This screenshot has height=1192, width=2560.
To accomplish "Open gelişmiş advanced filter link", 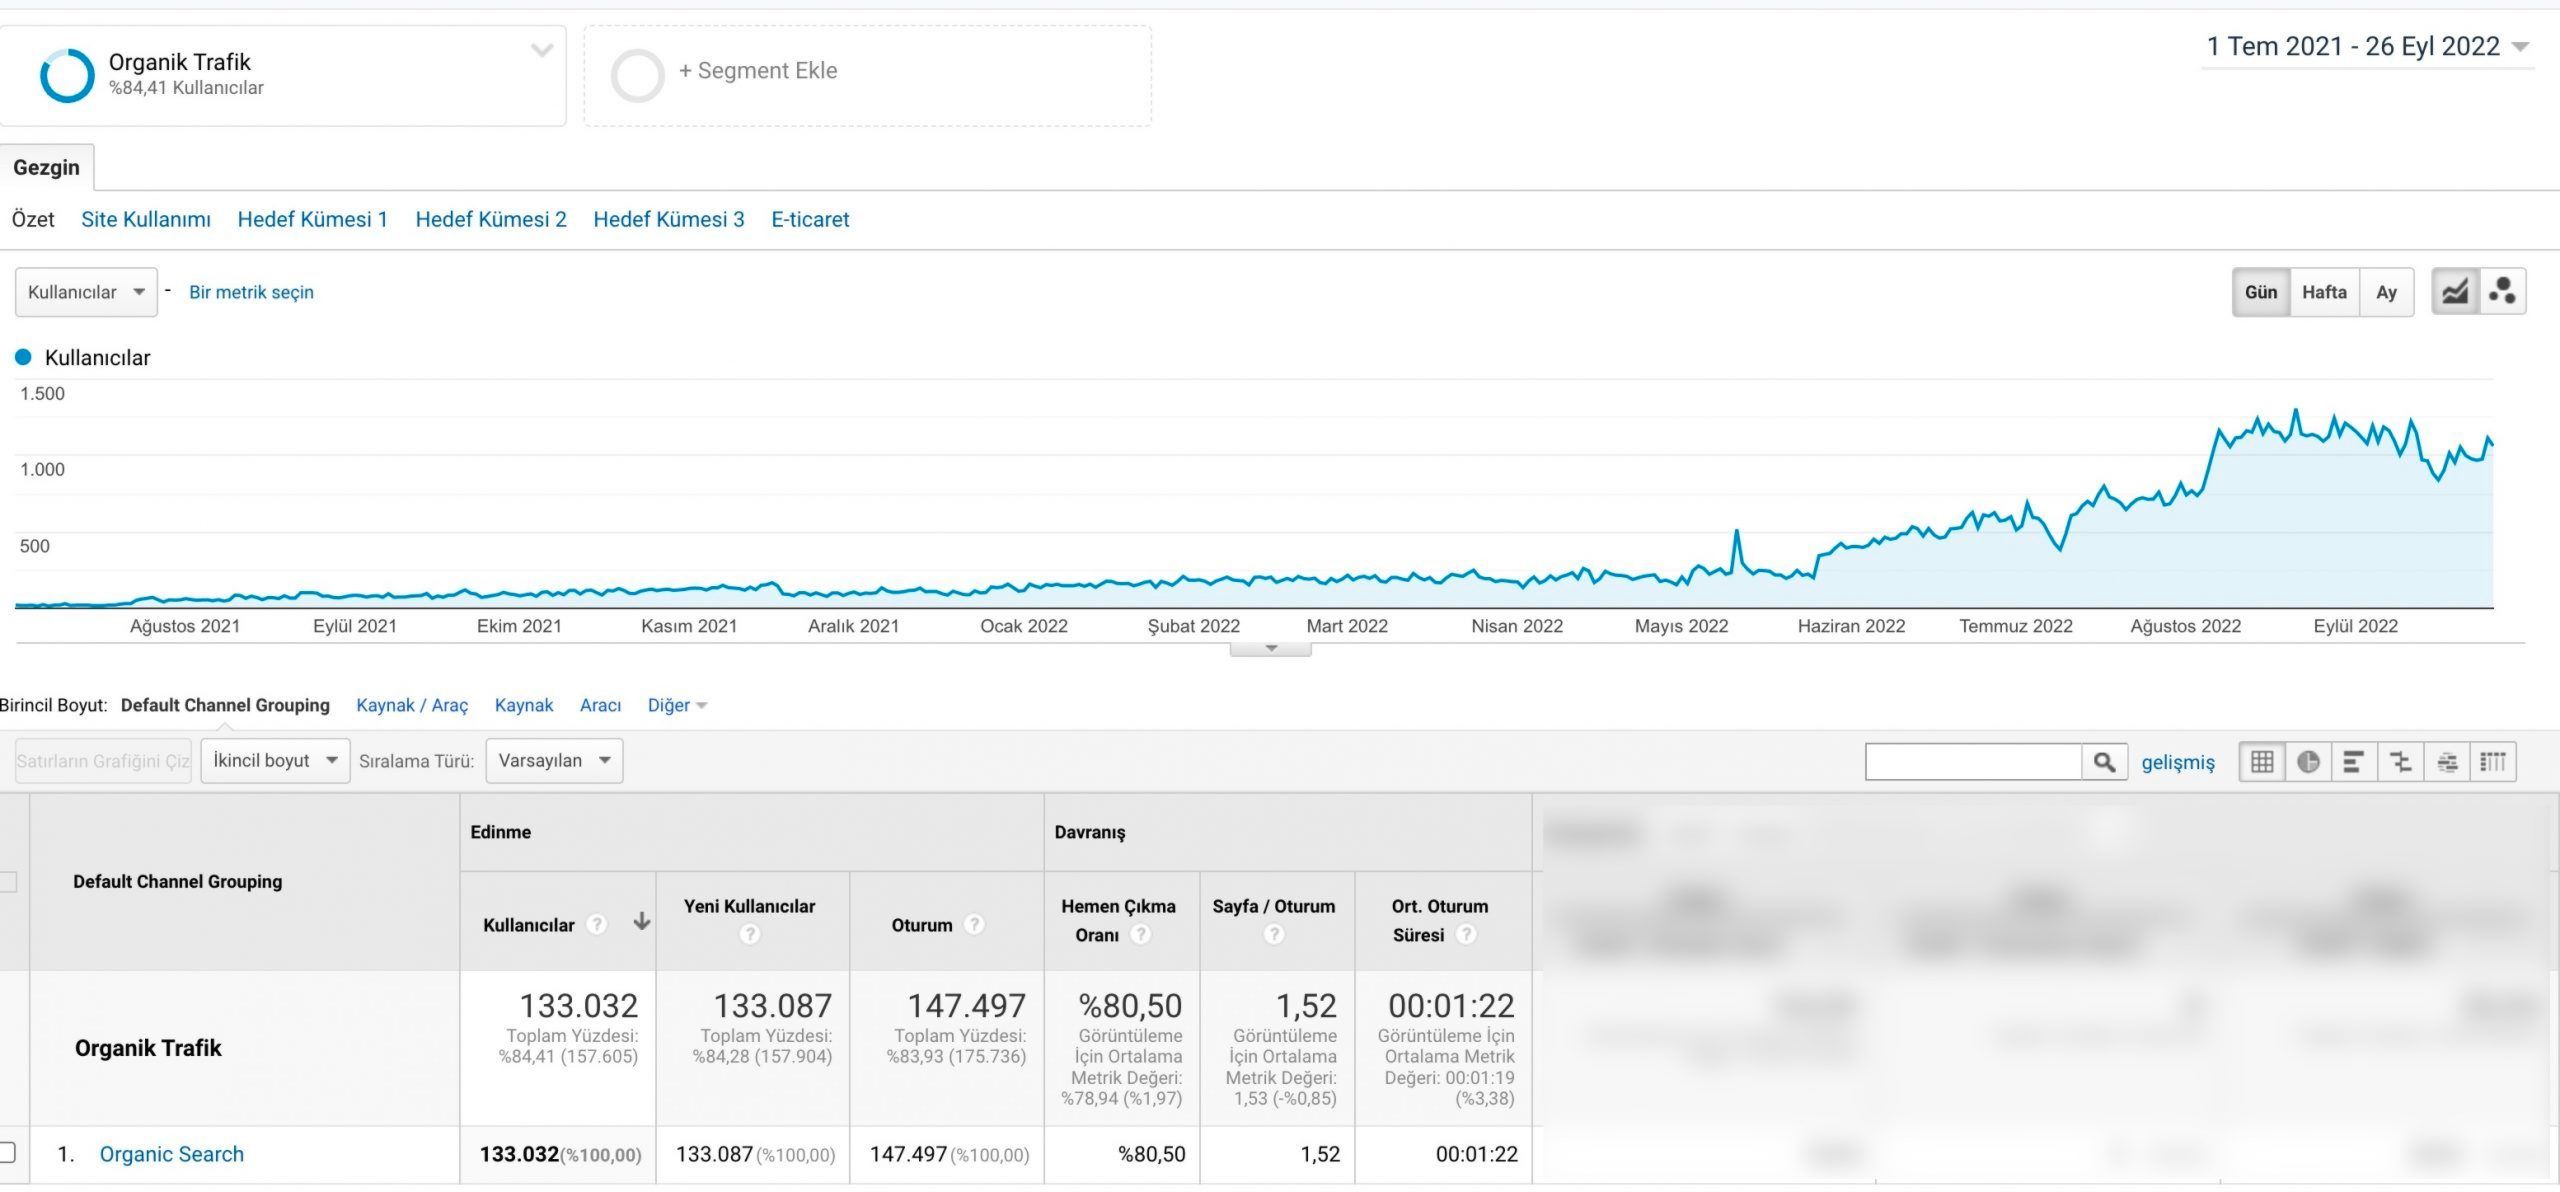I will pyautogui.click(x=2178, y=762).
